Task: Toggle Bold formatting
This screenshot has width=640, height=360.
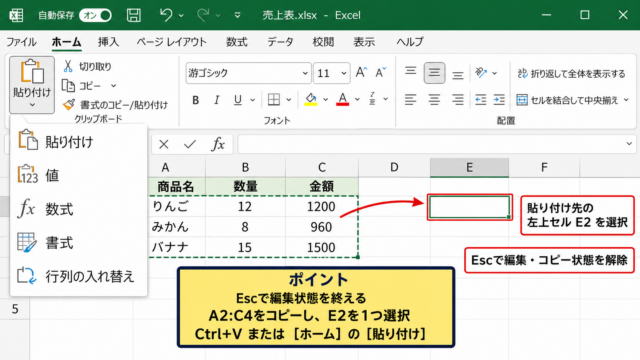Action: pyautogui.click(x=196, y=100)
